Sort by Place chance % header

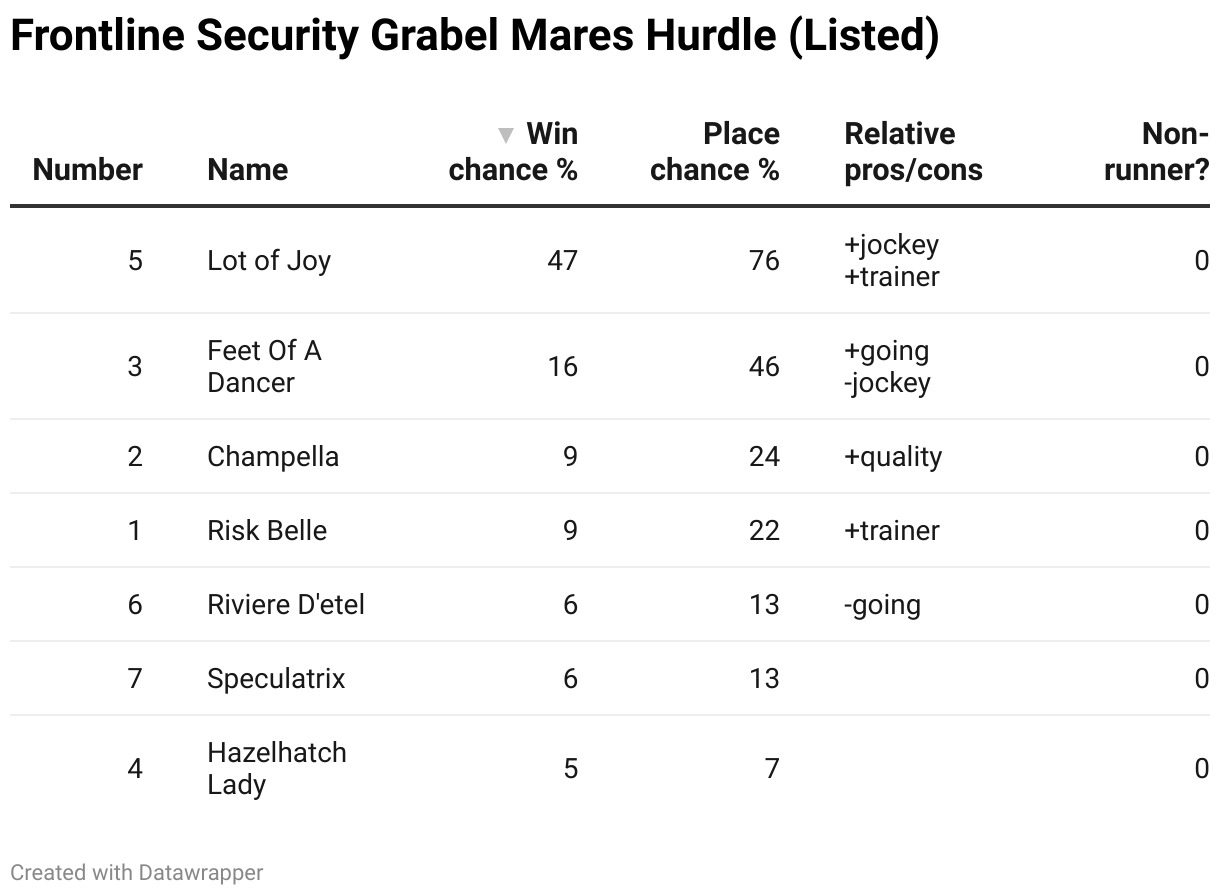(714, 152)
